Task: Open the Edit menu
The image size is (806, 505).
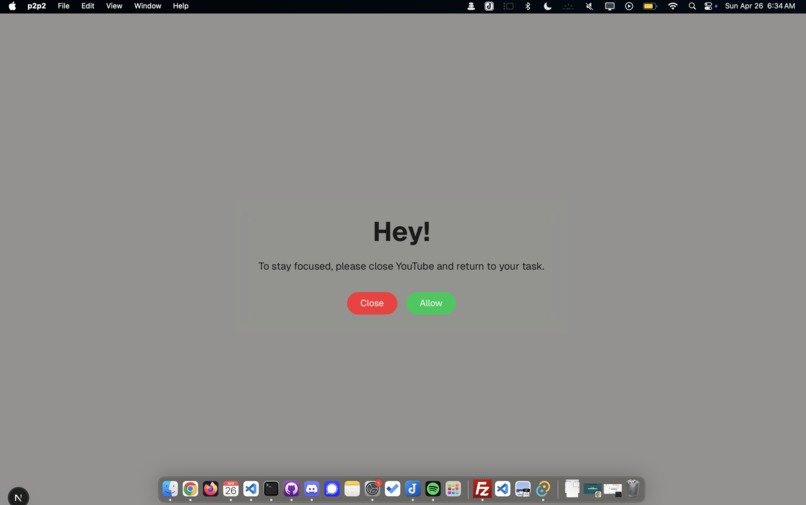Action: 87,6
